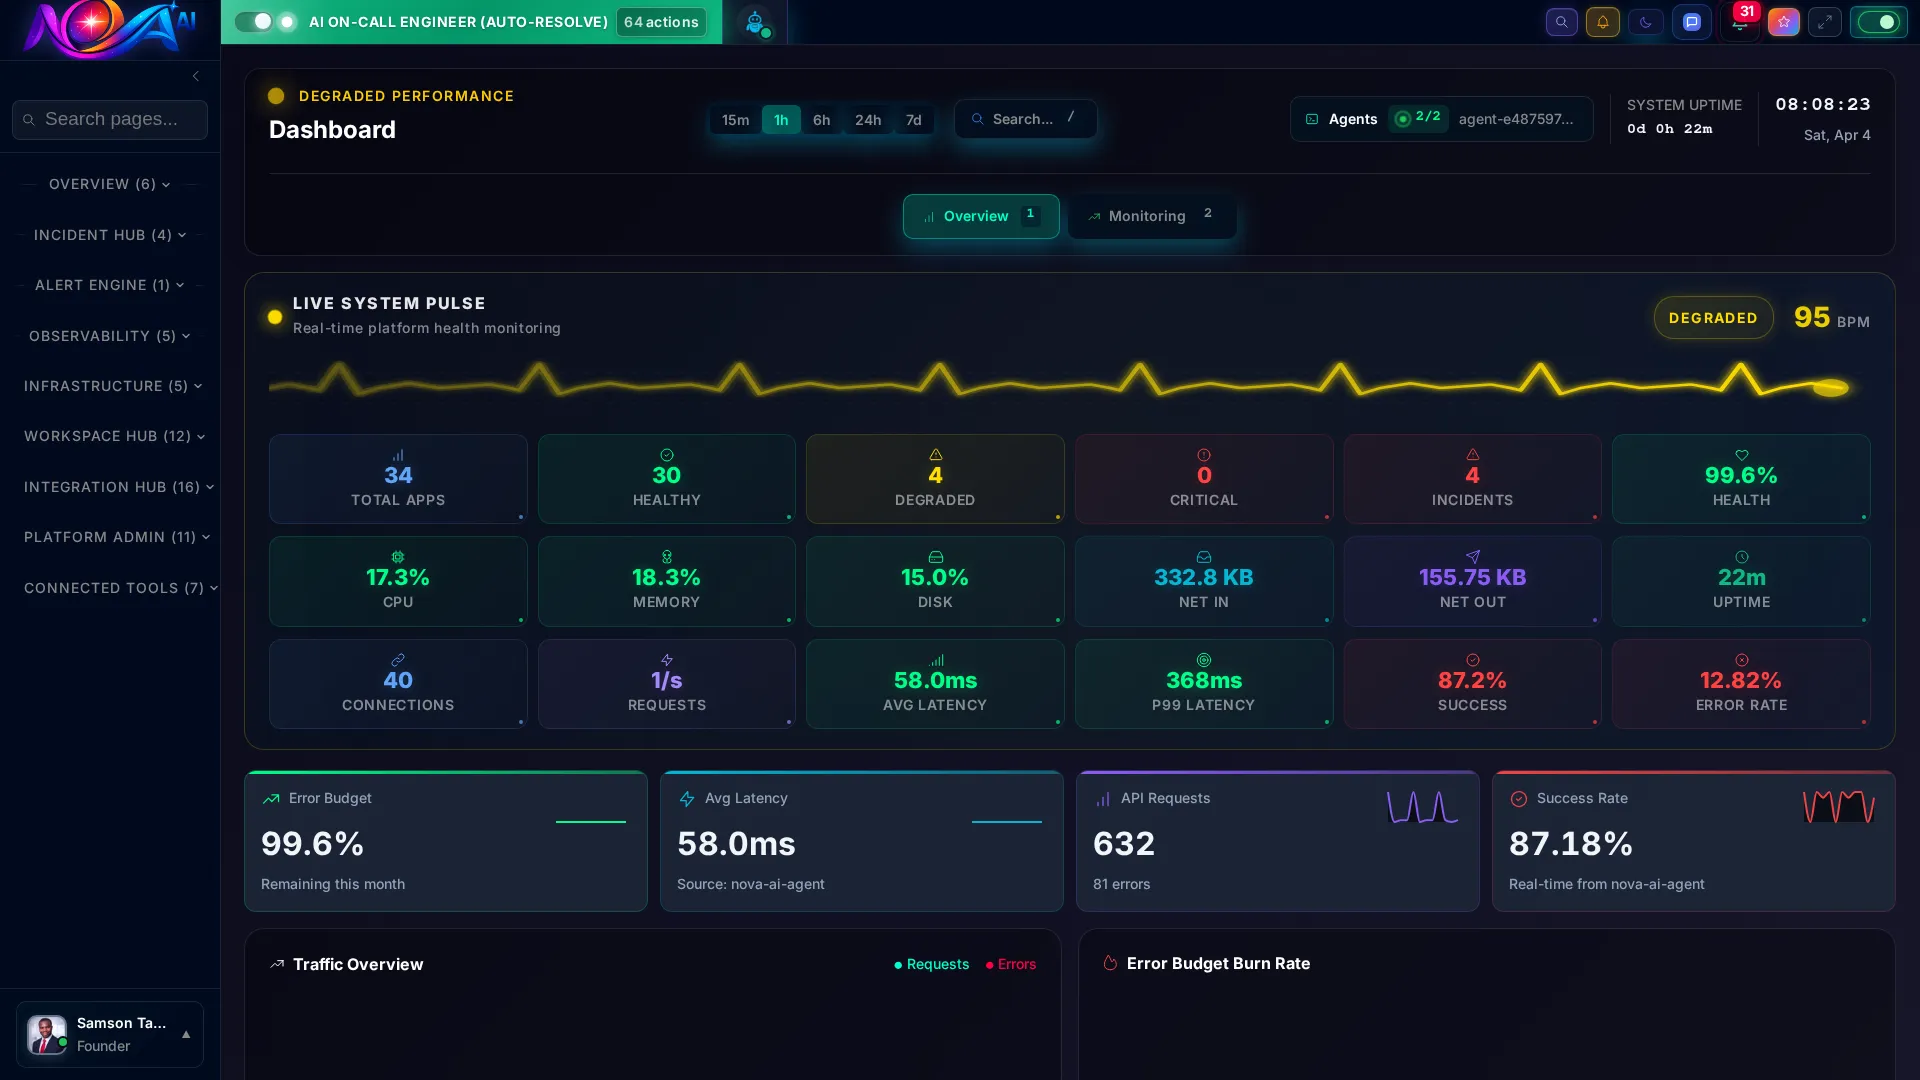Open the chat message icon in header
Screen dimensions: 1920x1080
[x=1692, y=22]
